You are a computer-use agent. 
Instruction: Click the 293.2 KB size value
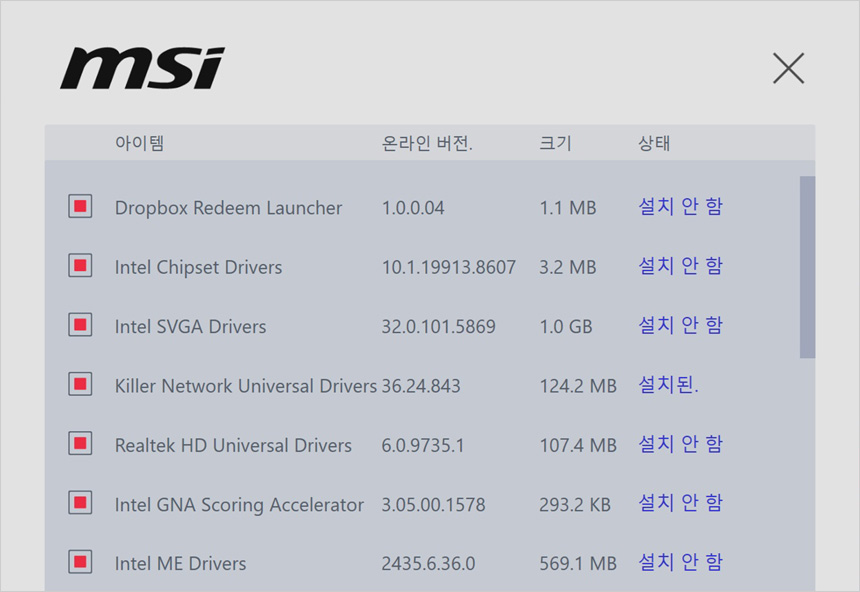coord(575,504)
